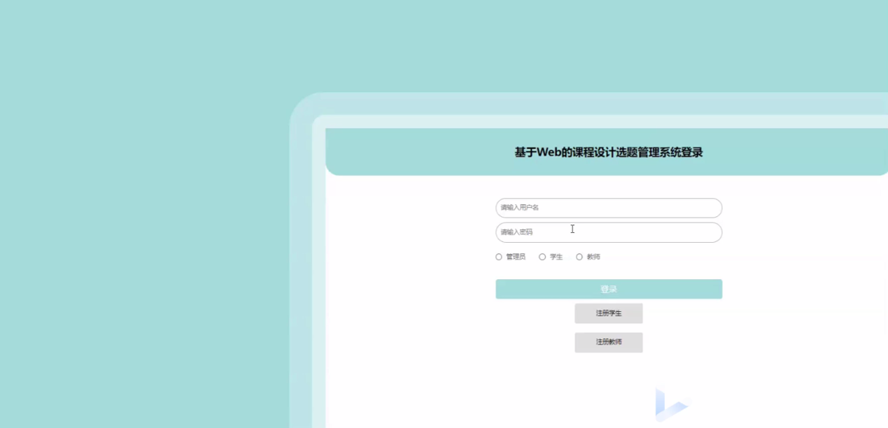888x428 pixels.
Task: Select the 管理员 radio button
Action: [x=499, y=257]
